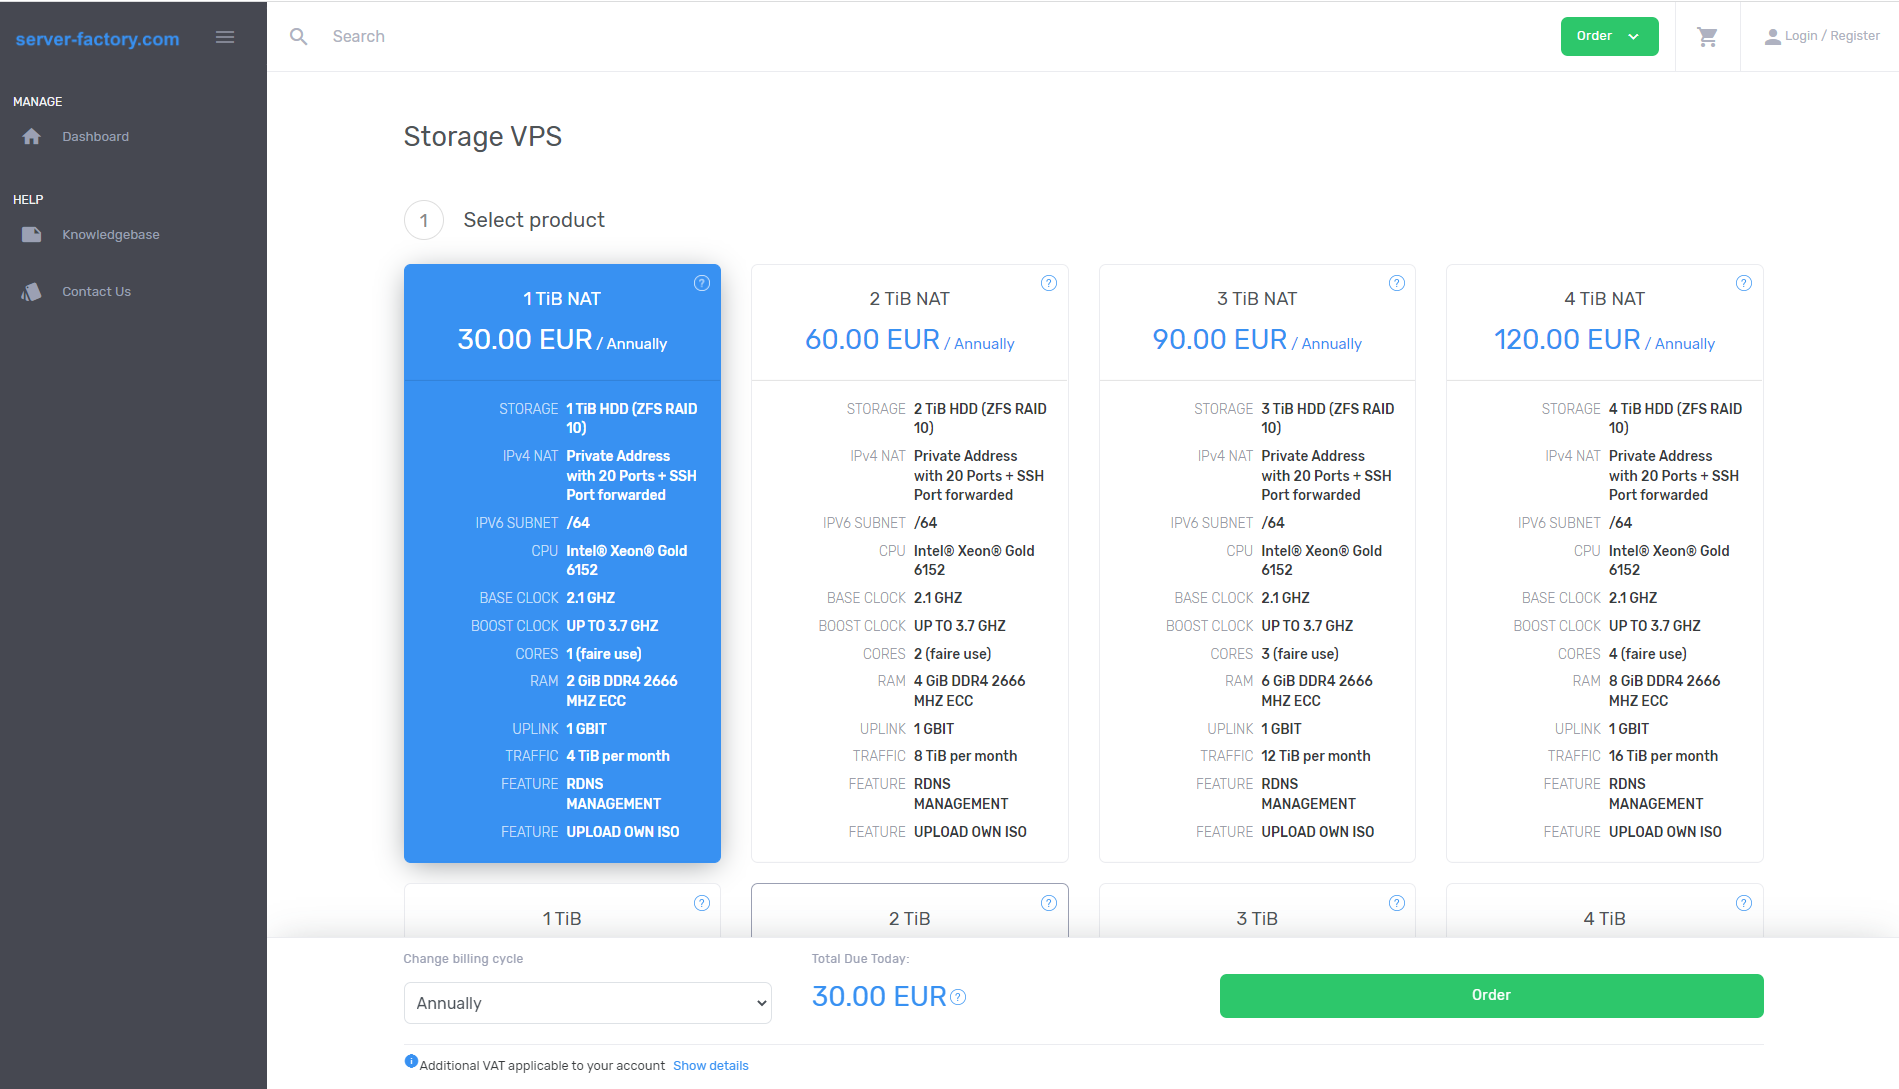
Task: Open help icon on 1 TiB NAT card
Action: (x=701, y=283)
